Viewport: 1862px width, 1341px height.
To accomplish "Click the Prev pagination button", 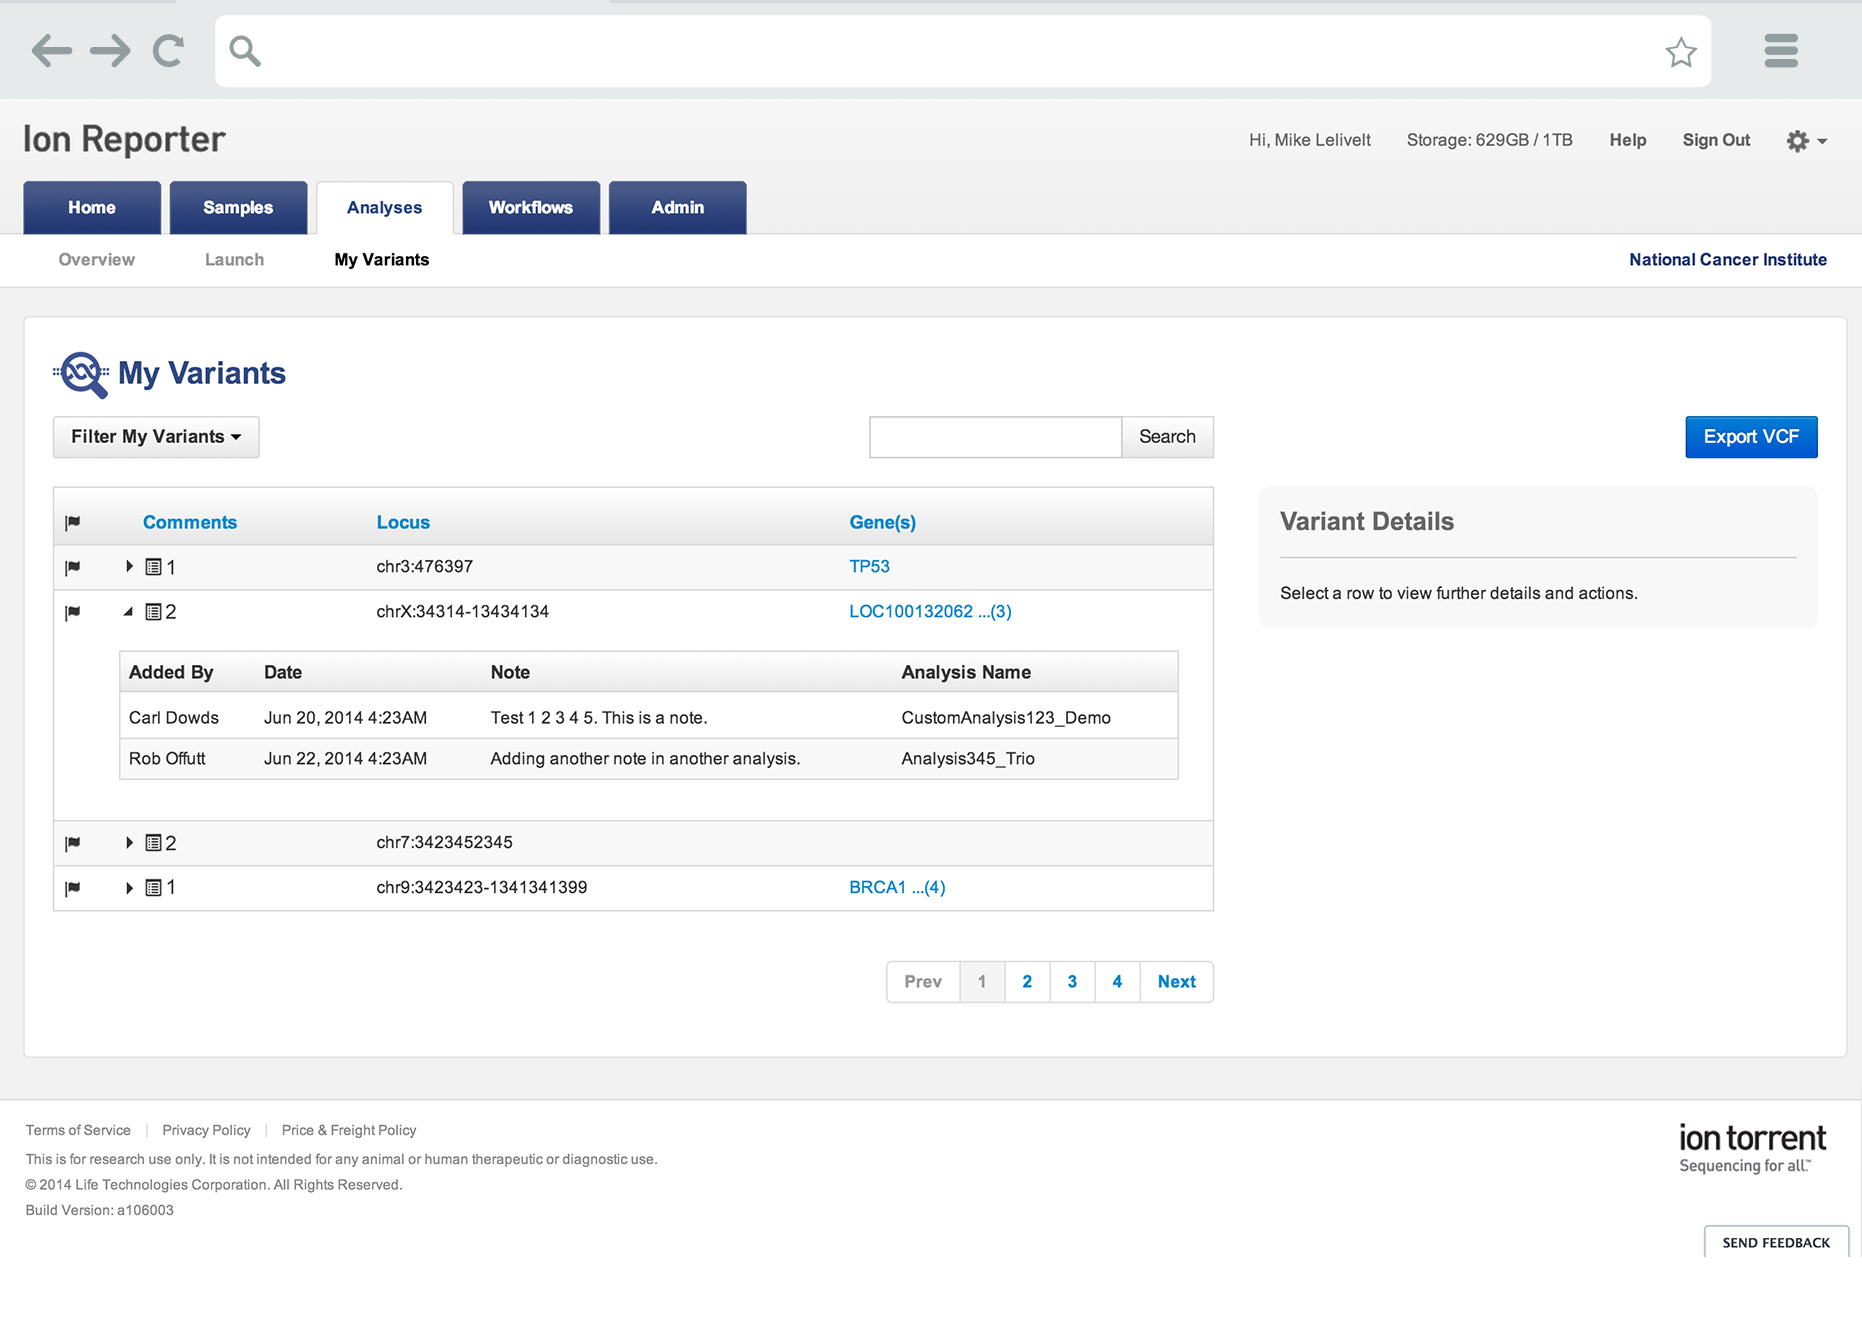I will (923, 982).
